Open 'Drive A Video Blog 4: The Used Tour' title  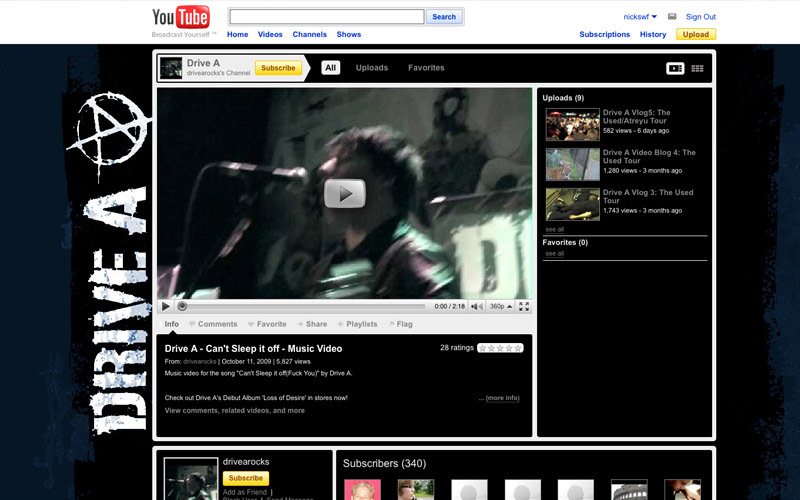pos(649,157)
